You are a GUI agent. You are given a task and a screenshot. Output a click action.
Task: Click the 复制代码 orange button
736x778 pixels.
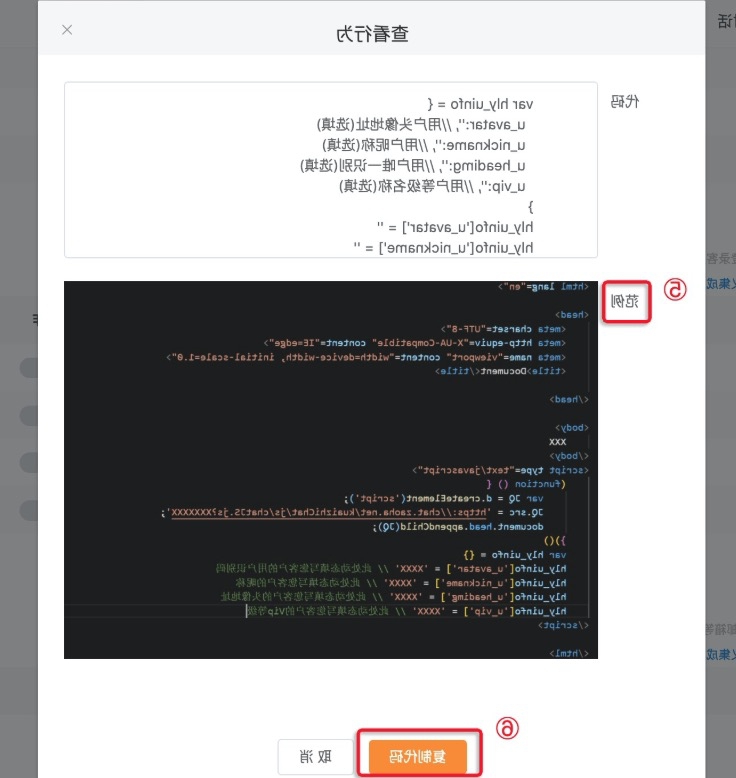(x=417, y=757)
